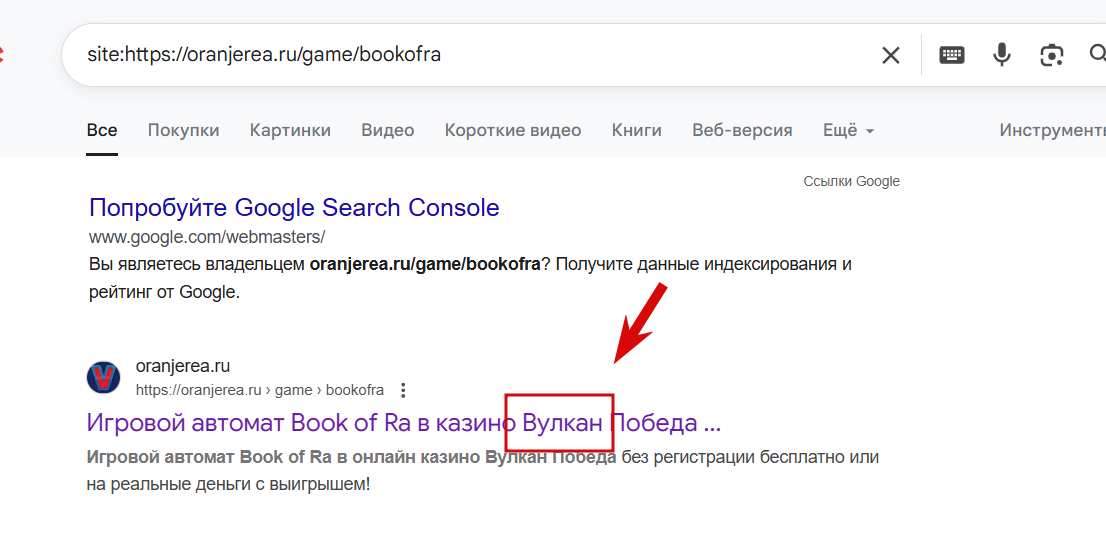Image resolution: width=1106 pixels, height=541 pixels.
Task: Open the Инструменты search tools
Action: click(1052, 130)
